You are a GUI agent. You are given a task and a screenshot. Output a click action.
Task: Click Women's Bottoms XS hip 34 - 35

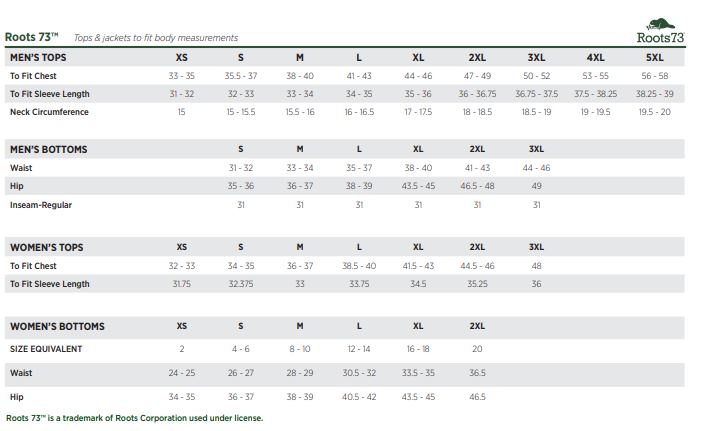[181, 397]
